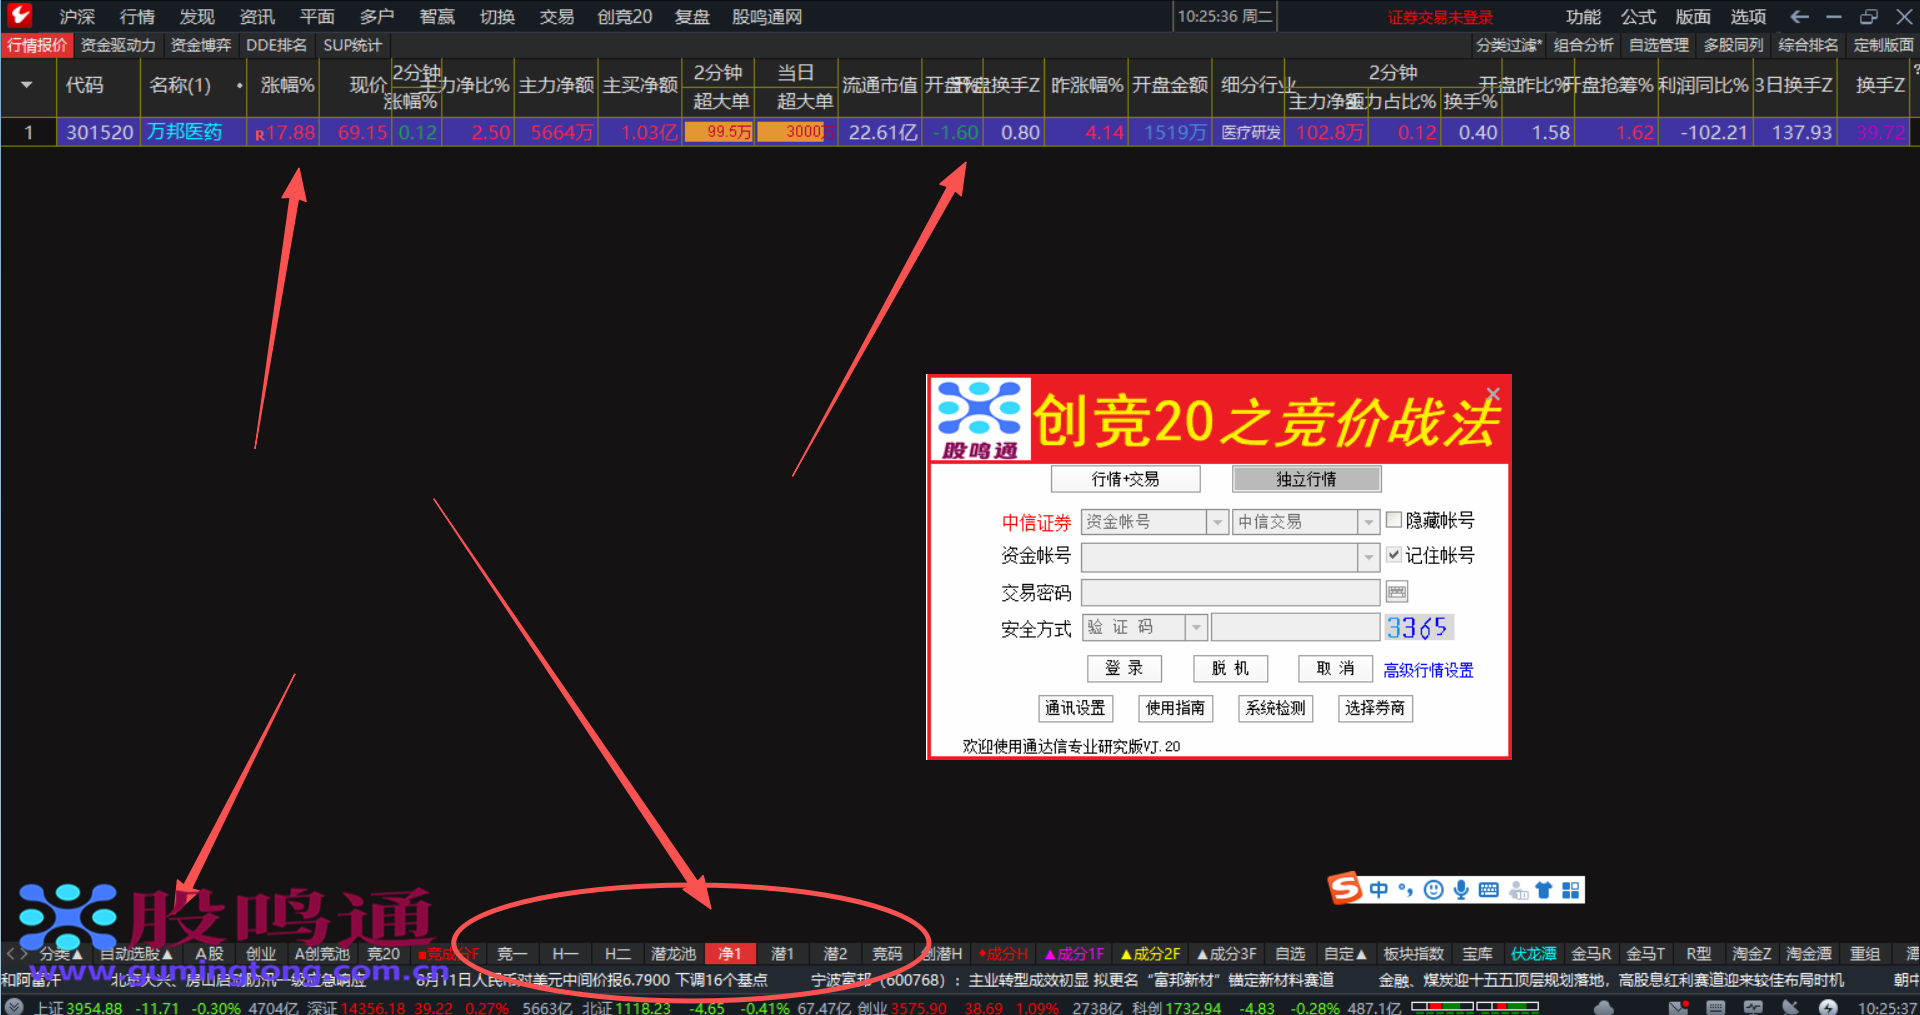Open the mail notification icon in status bar
The width and height of the screenshot is (1920, 1015).
click(1679, 1007)
